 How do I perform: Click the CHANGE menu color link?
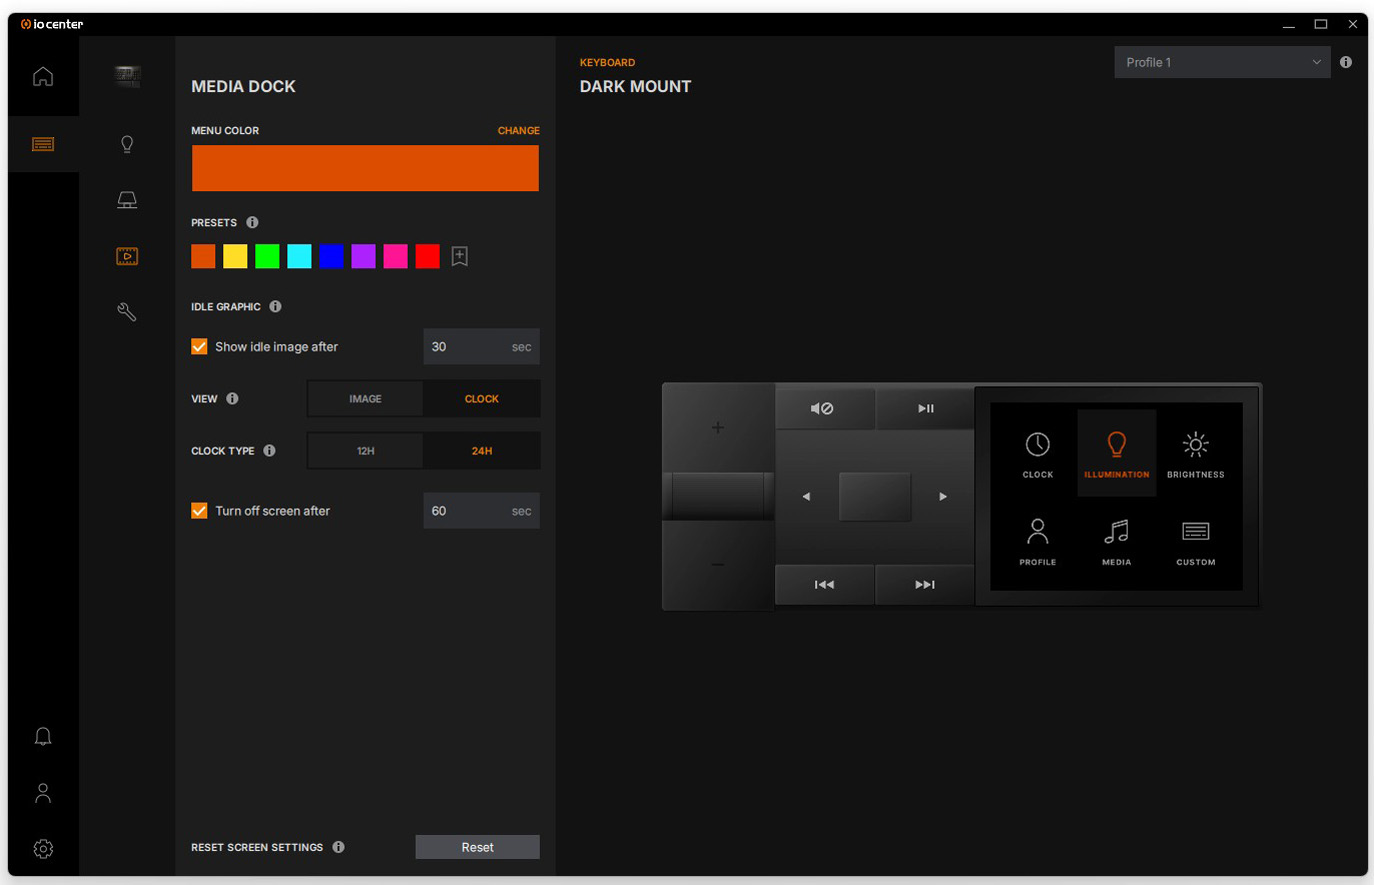point(518,131)
